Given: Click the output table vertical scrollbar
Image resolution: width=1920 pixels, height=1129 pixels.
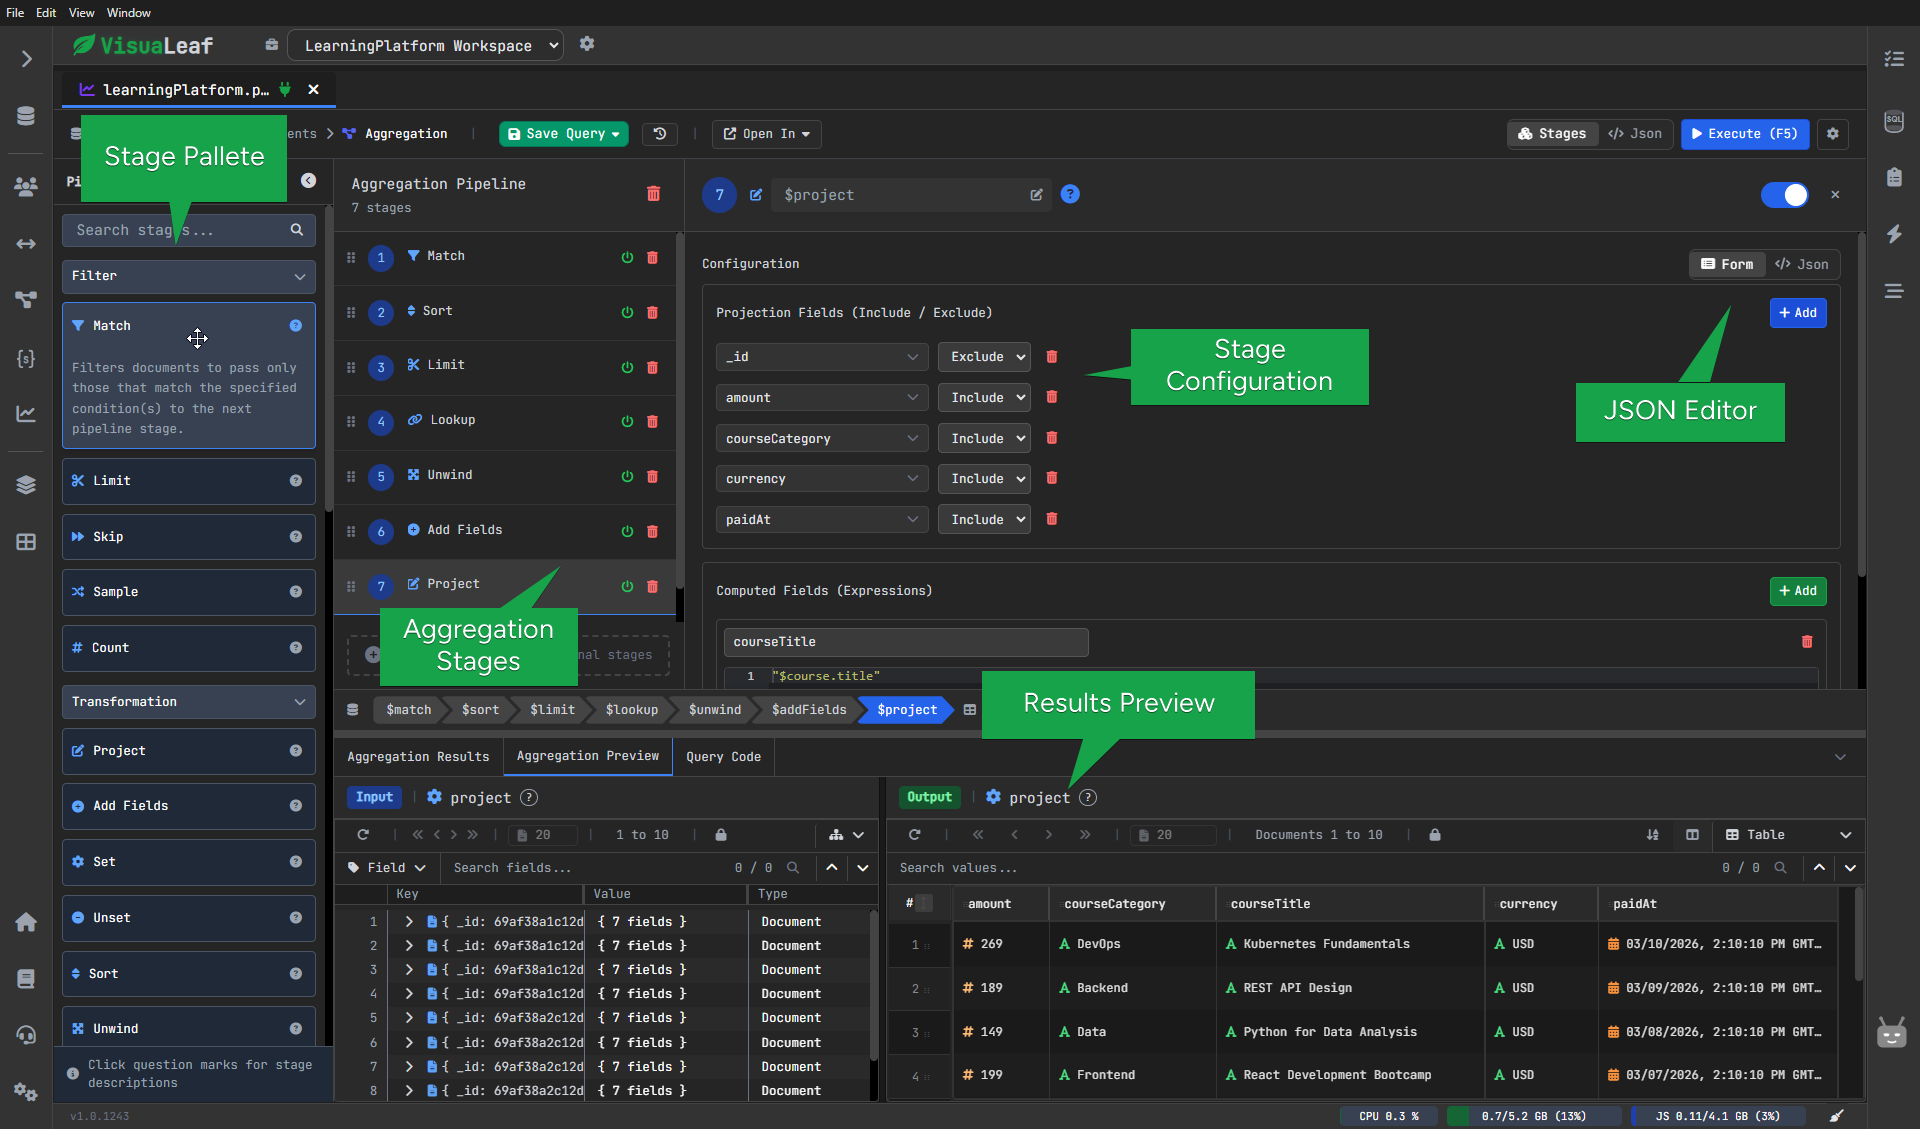Looking at the screenshot, I should pos(1859,935).
